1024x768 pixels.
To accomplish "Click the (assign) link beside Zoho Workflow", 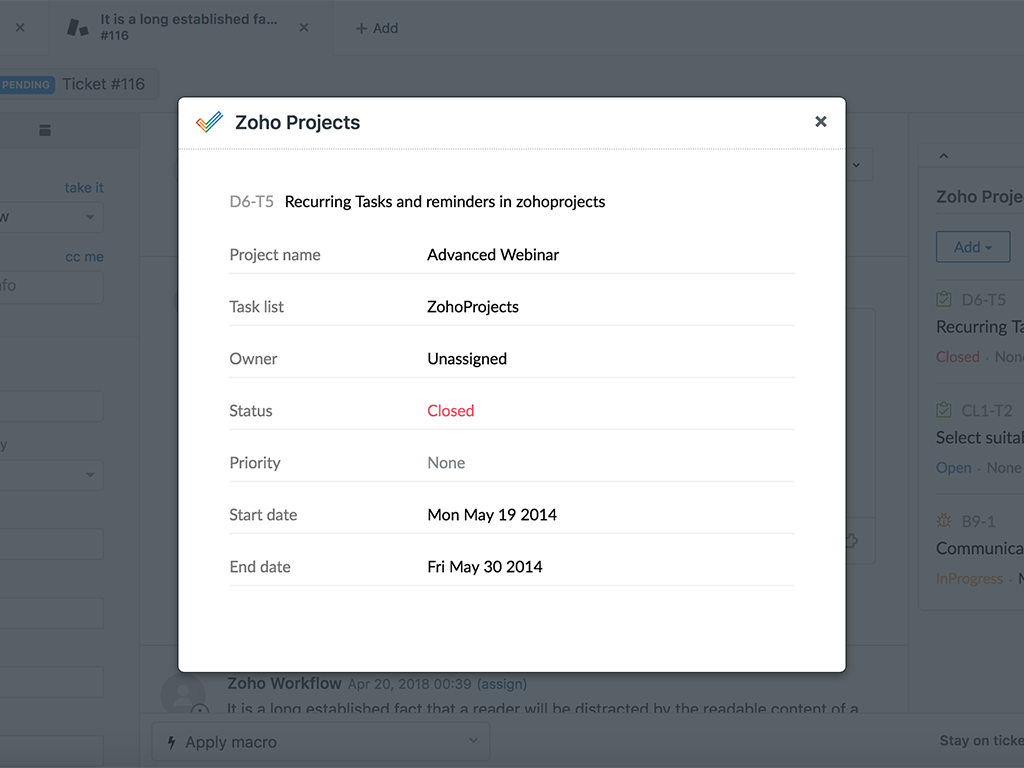I will tap(502, 684).
